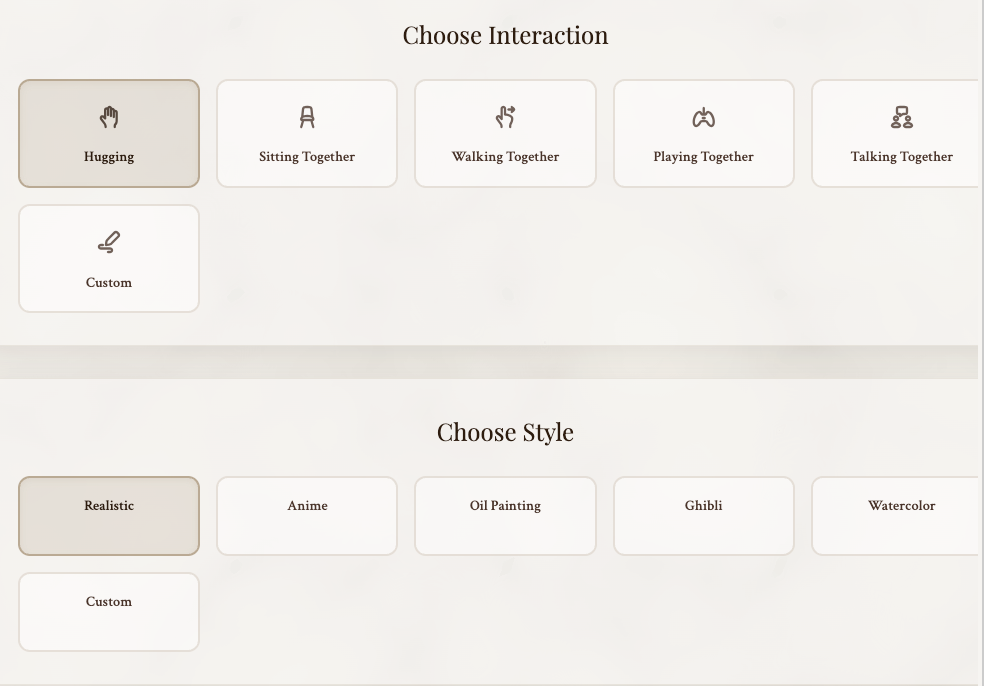Screen dimensions: 984x686
Task: Choose the Custom style card
Action: click(x=109, y=611)
